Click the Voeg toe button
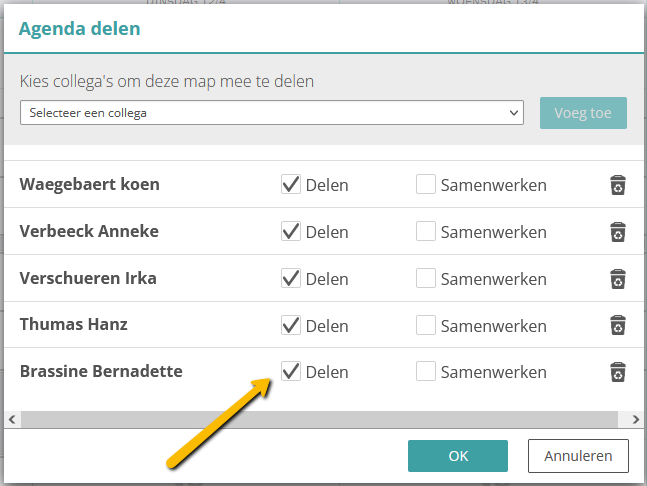 583,113
